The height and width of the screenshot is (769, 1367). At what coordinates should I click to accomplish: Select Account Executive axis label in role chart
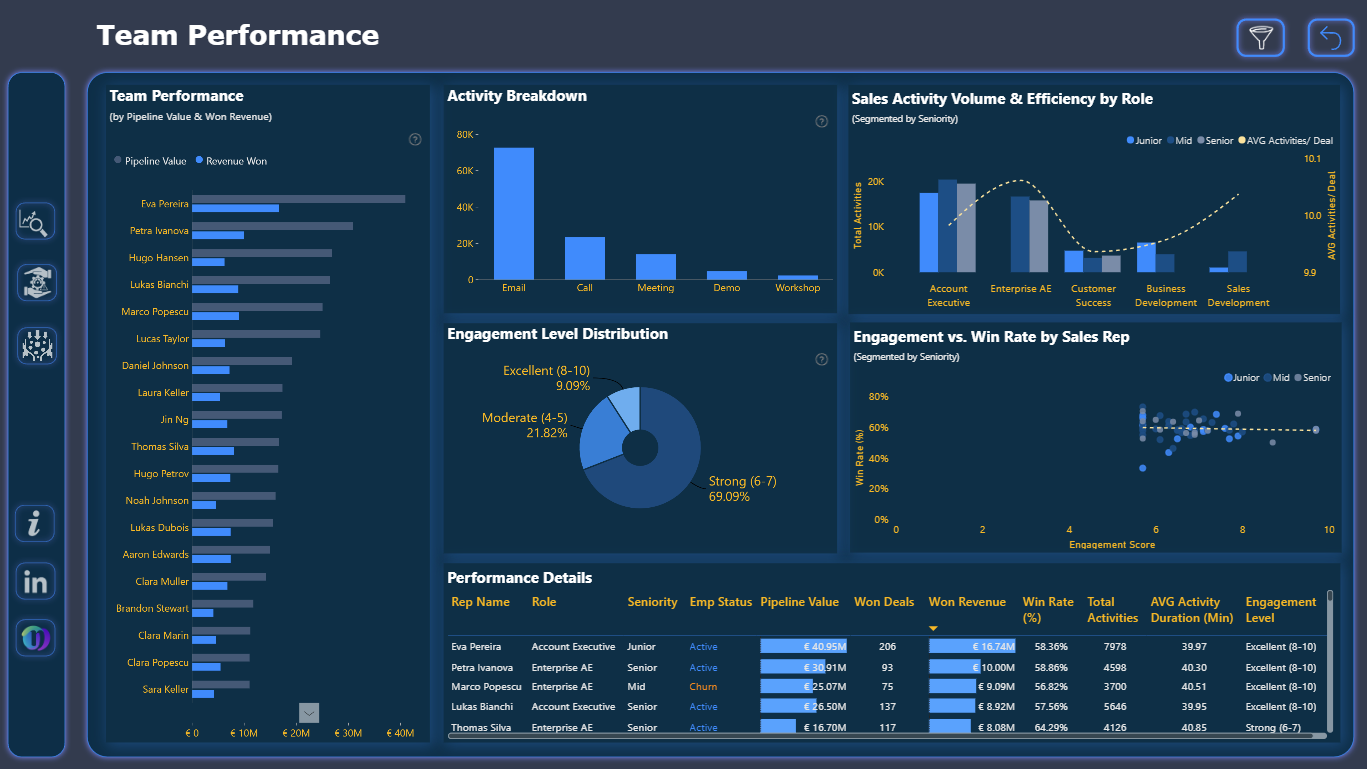pos(948,296)
